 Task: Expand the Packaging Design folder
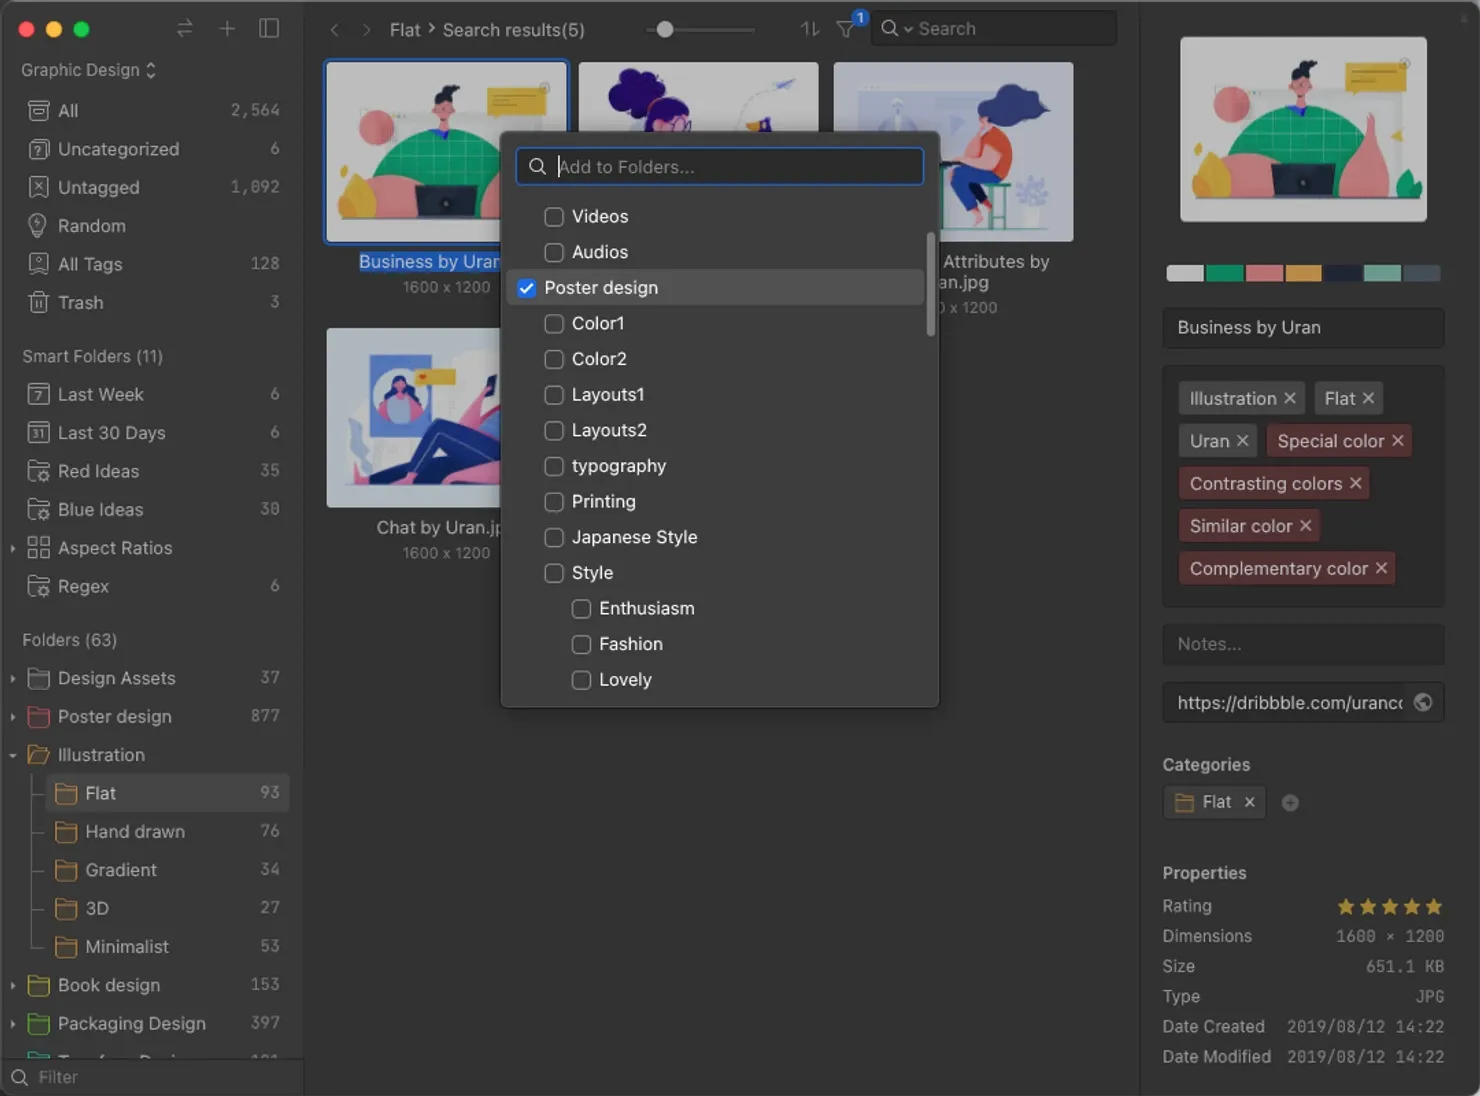(x=12, y=1024)
